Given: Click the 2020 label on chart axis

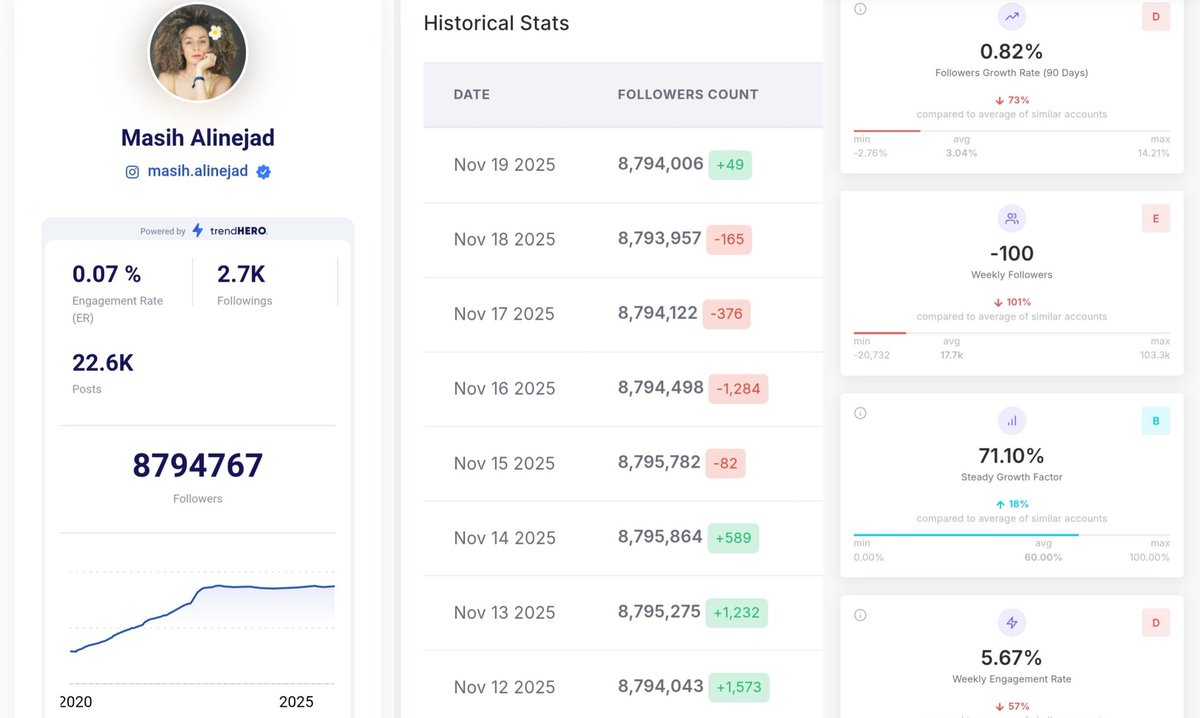Looking at the screenshot, I should (x=77, y=702).
